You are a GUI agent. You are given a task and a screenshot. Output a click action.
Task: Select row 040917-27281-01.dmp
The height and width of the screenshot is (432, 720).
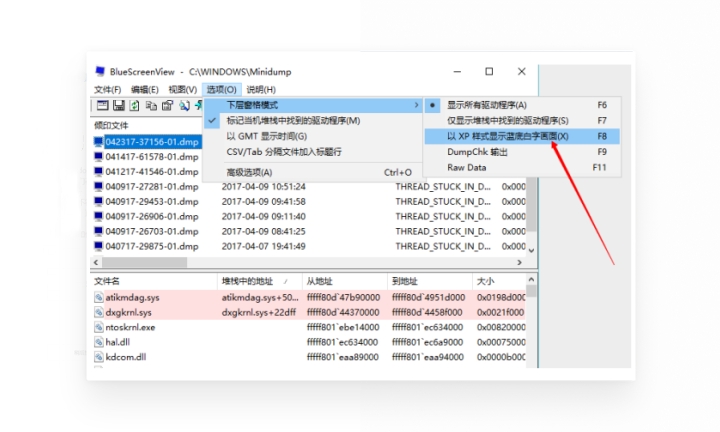coord(152,186)
